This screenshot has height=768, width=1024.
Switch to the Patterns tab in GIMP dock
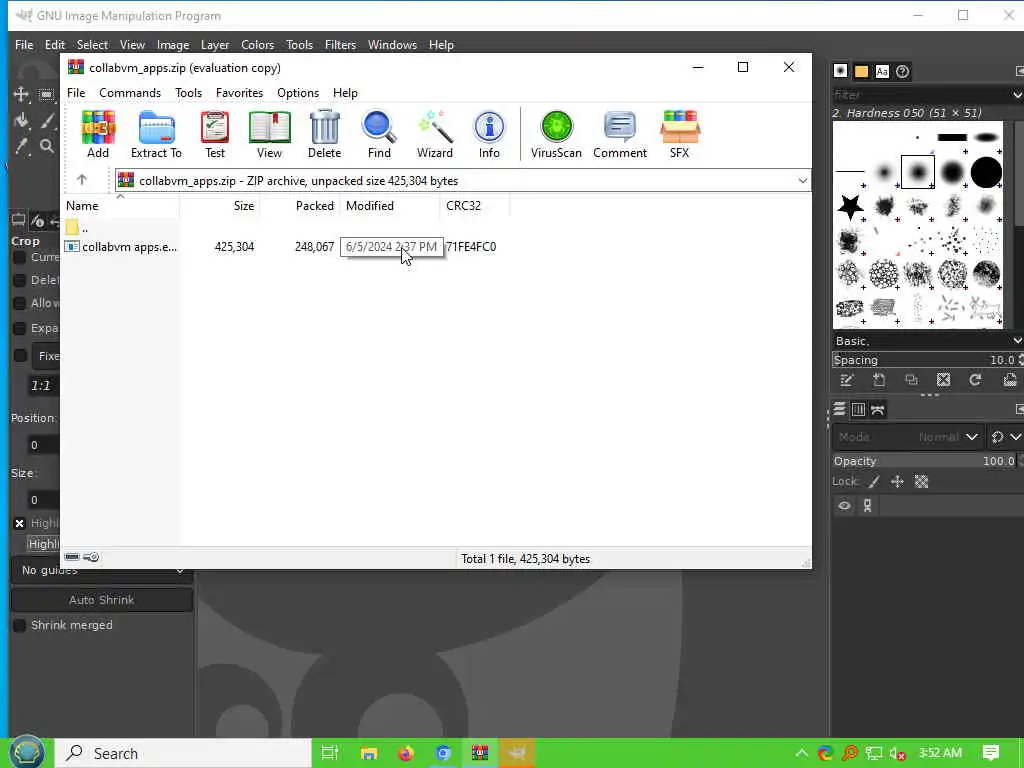pyautogui.click(x=861, y=71)
